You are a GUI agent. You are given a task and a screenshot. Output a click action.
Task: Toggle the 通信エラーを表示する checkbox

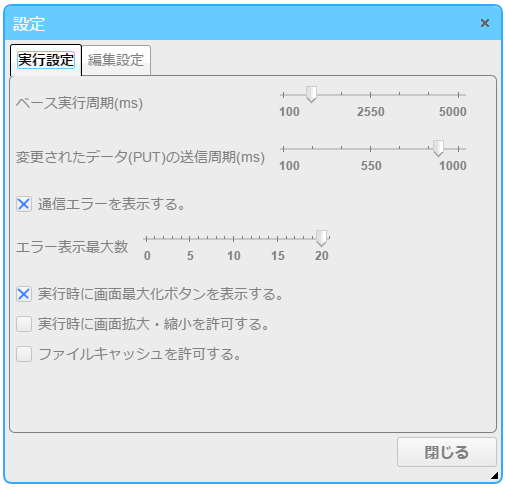(x=24, y=204)
